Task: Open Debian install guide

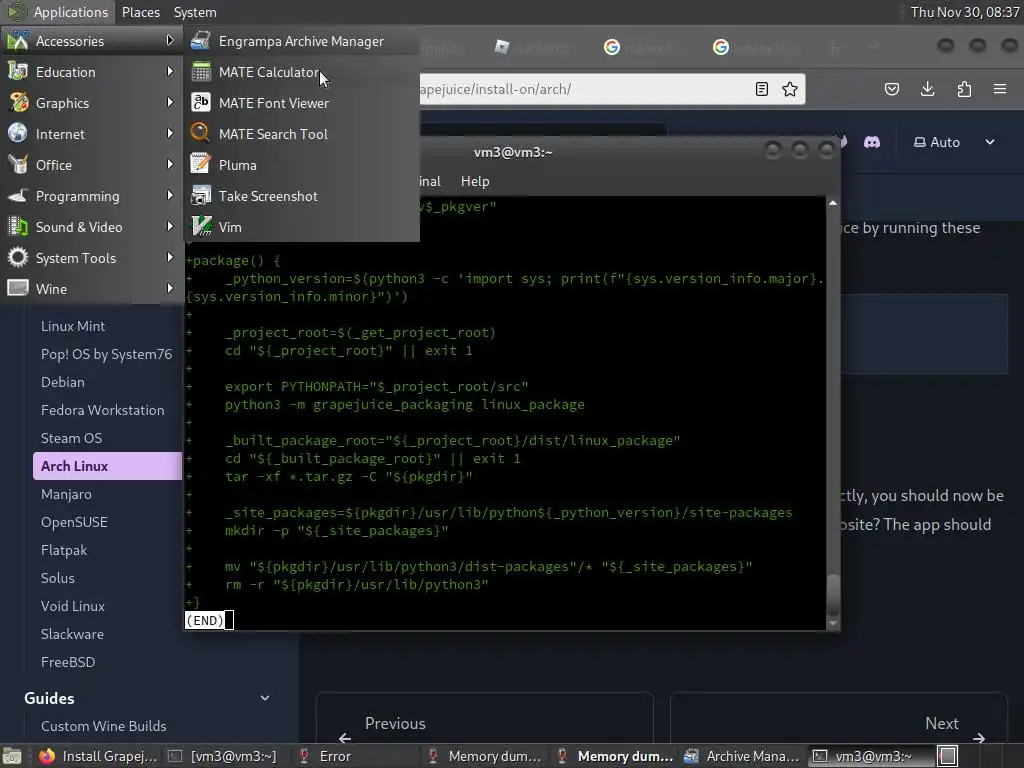Action: coord(63,382)
